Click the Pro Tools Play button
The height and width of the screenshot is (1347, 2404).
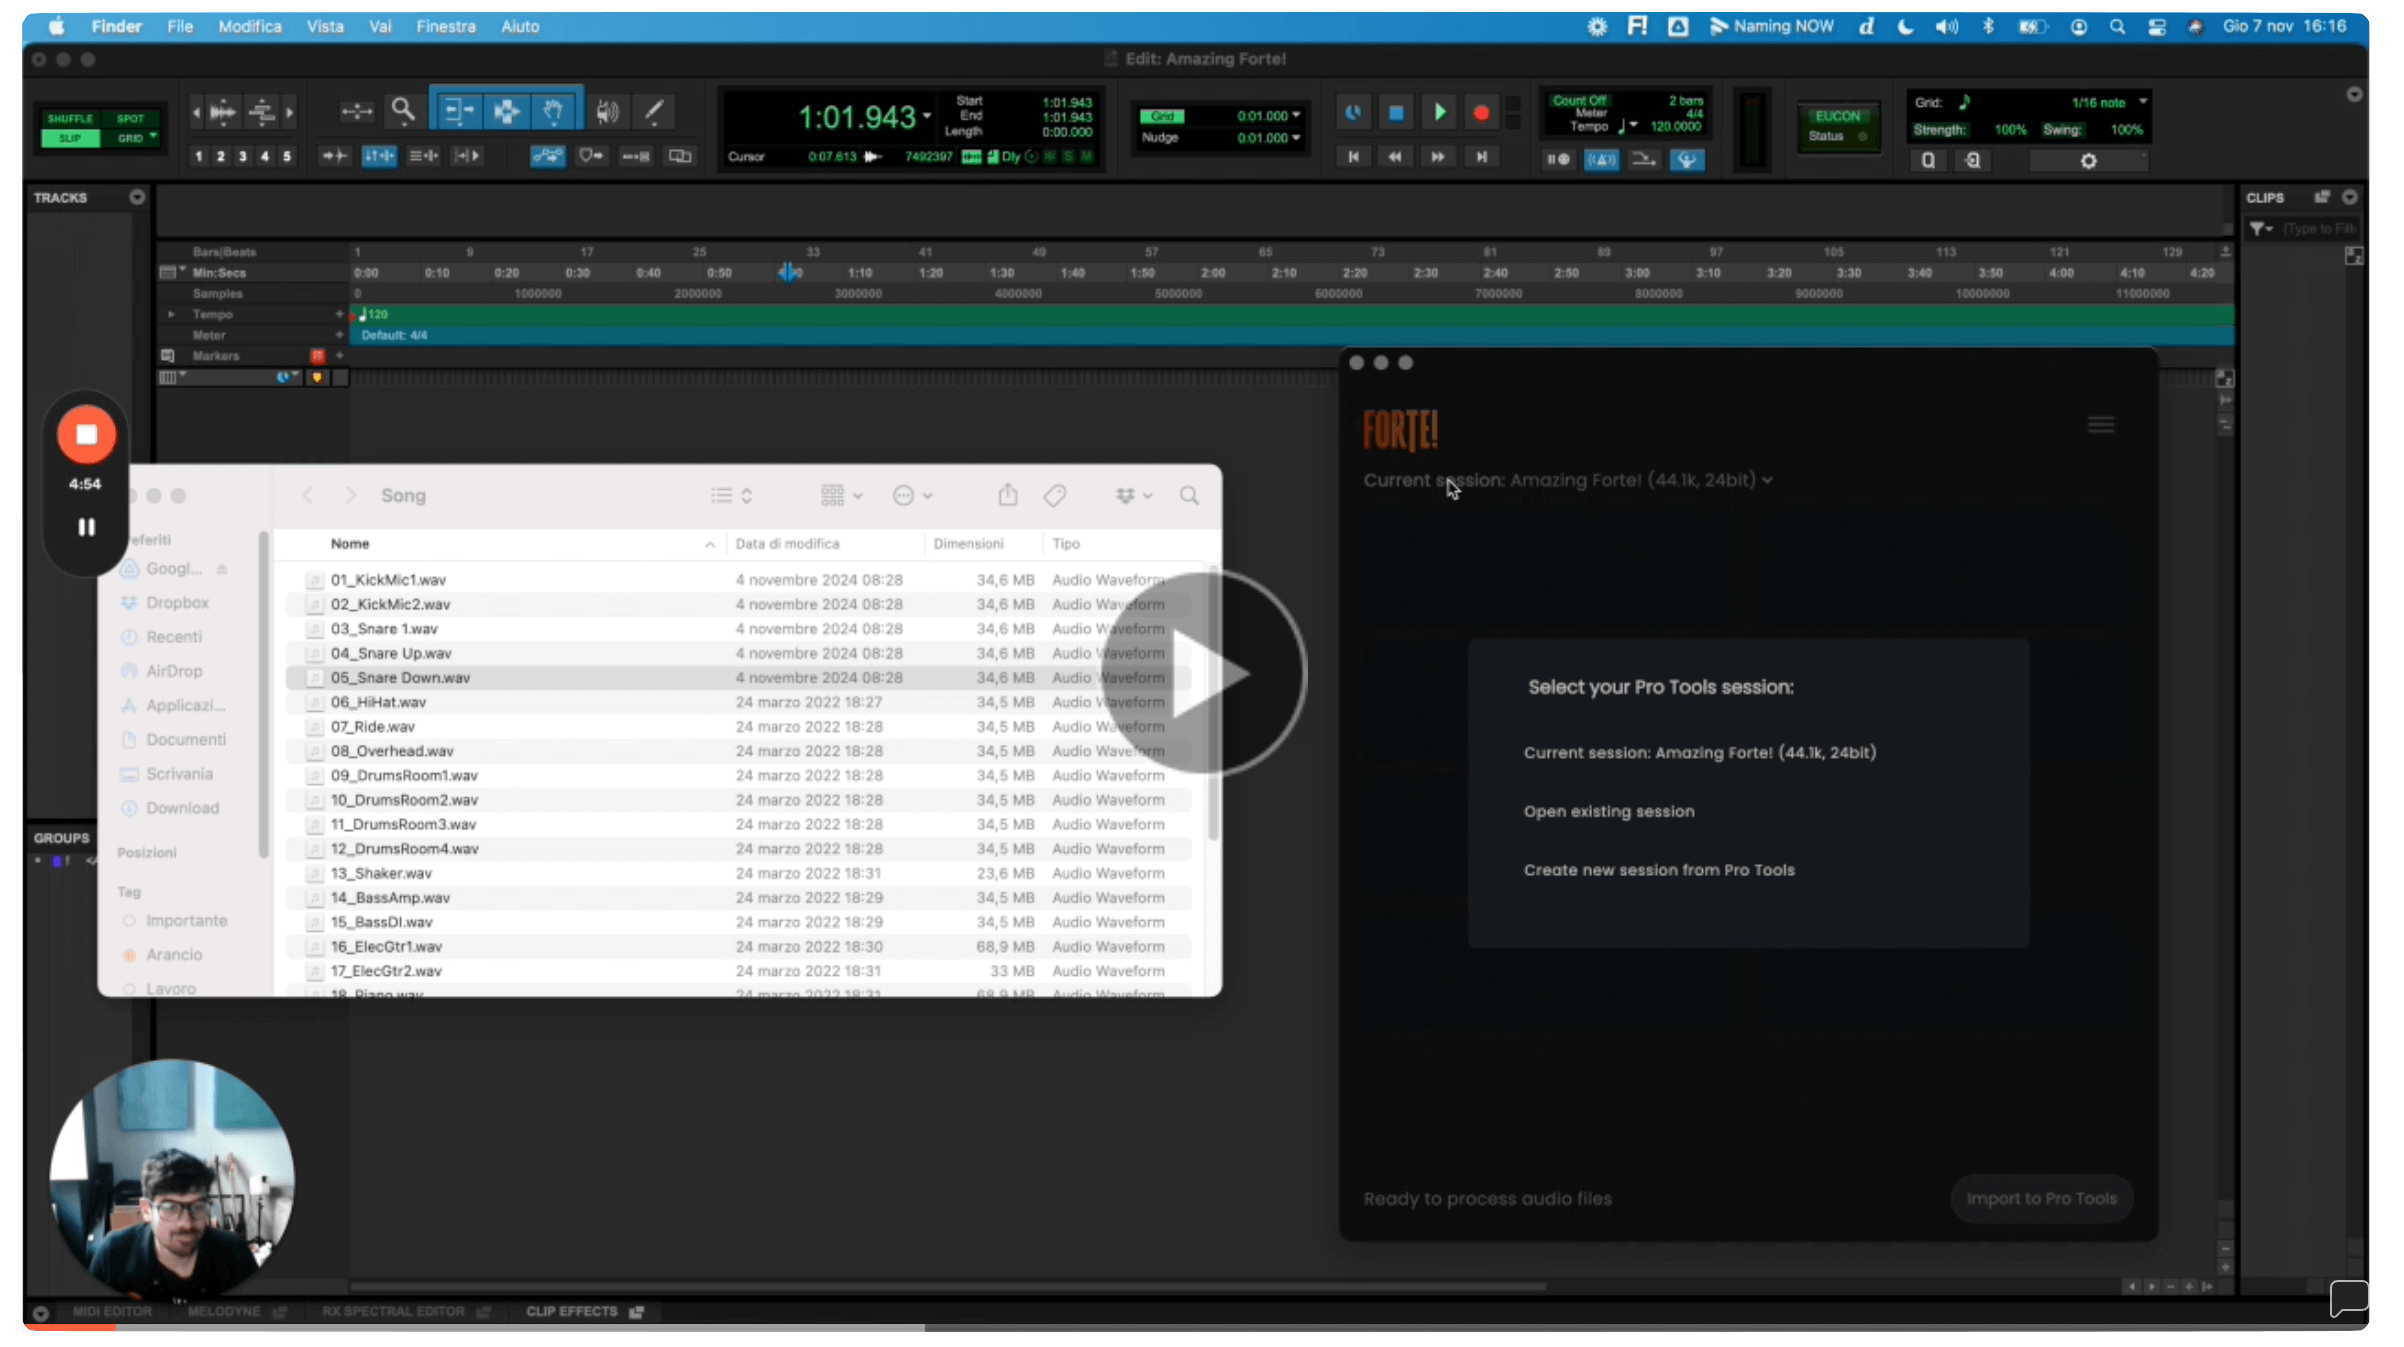pos(1439,112)
